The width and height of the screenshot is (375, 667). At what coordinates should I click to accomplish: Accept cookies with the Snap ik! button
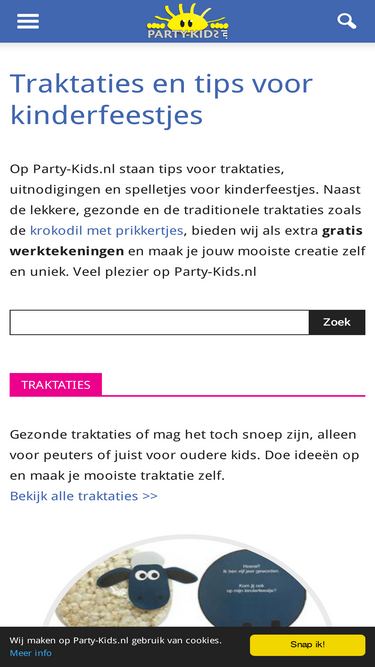pos(307,645)
